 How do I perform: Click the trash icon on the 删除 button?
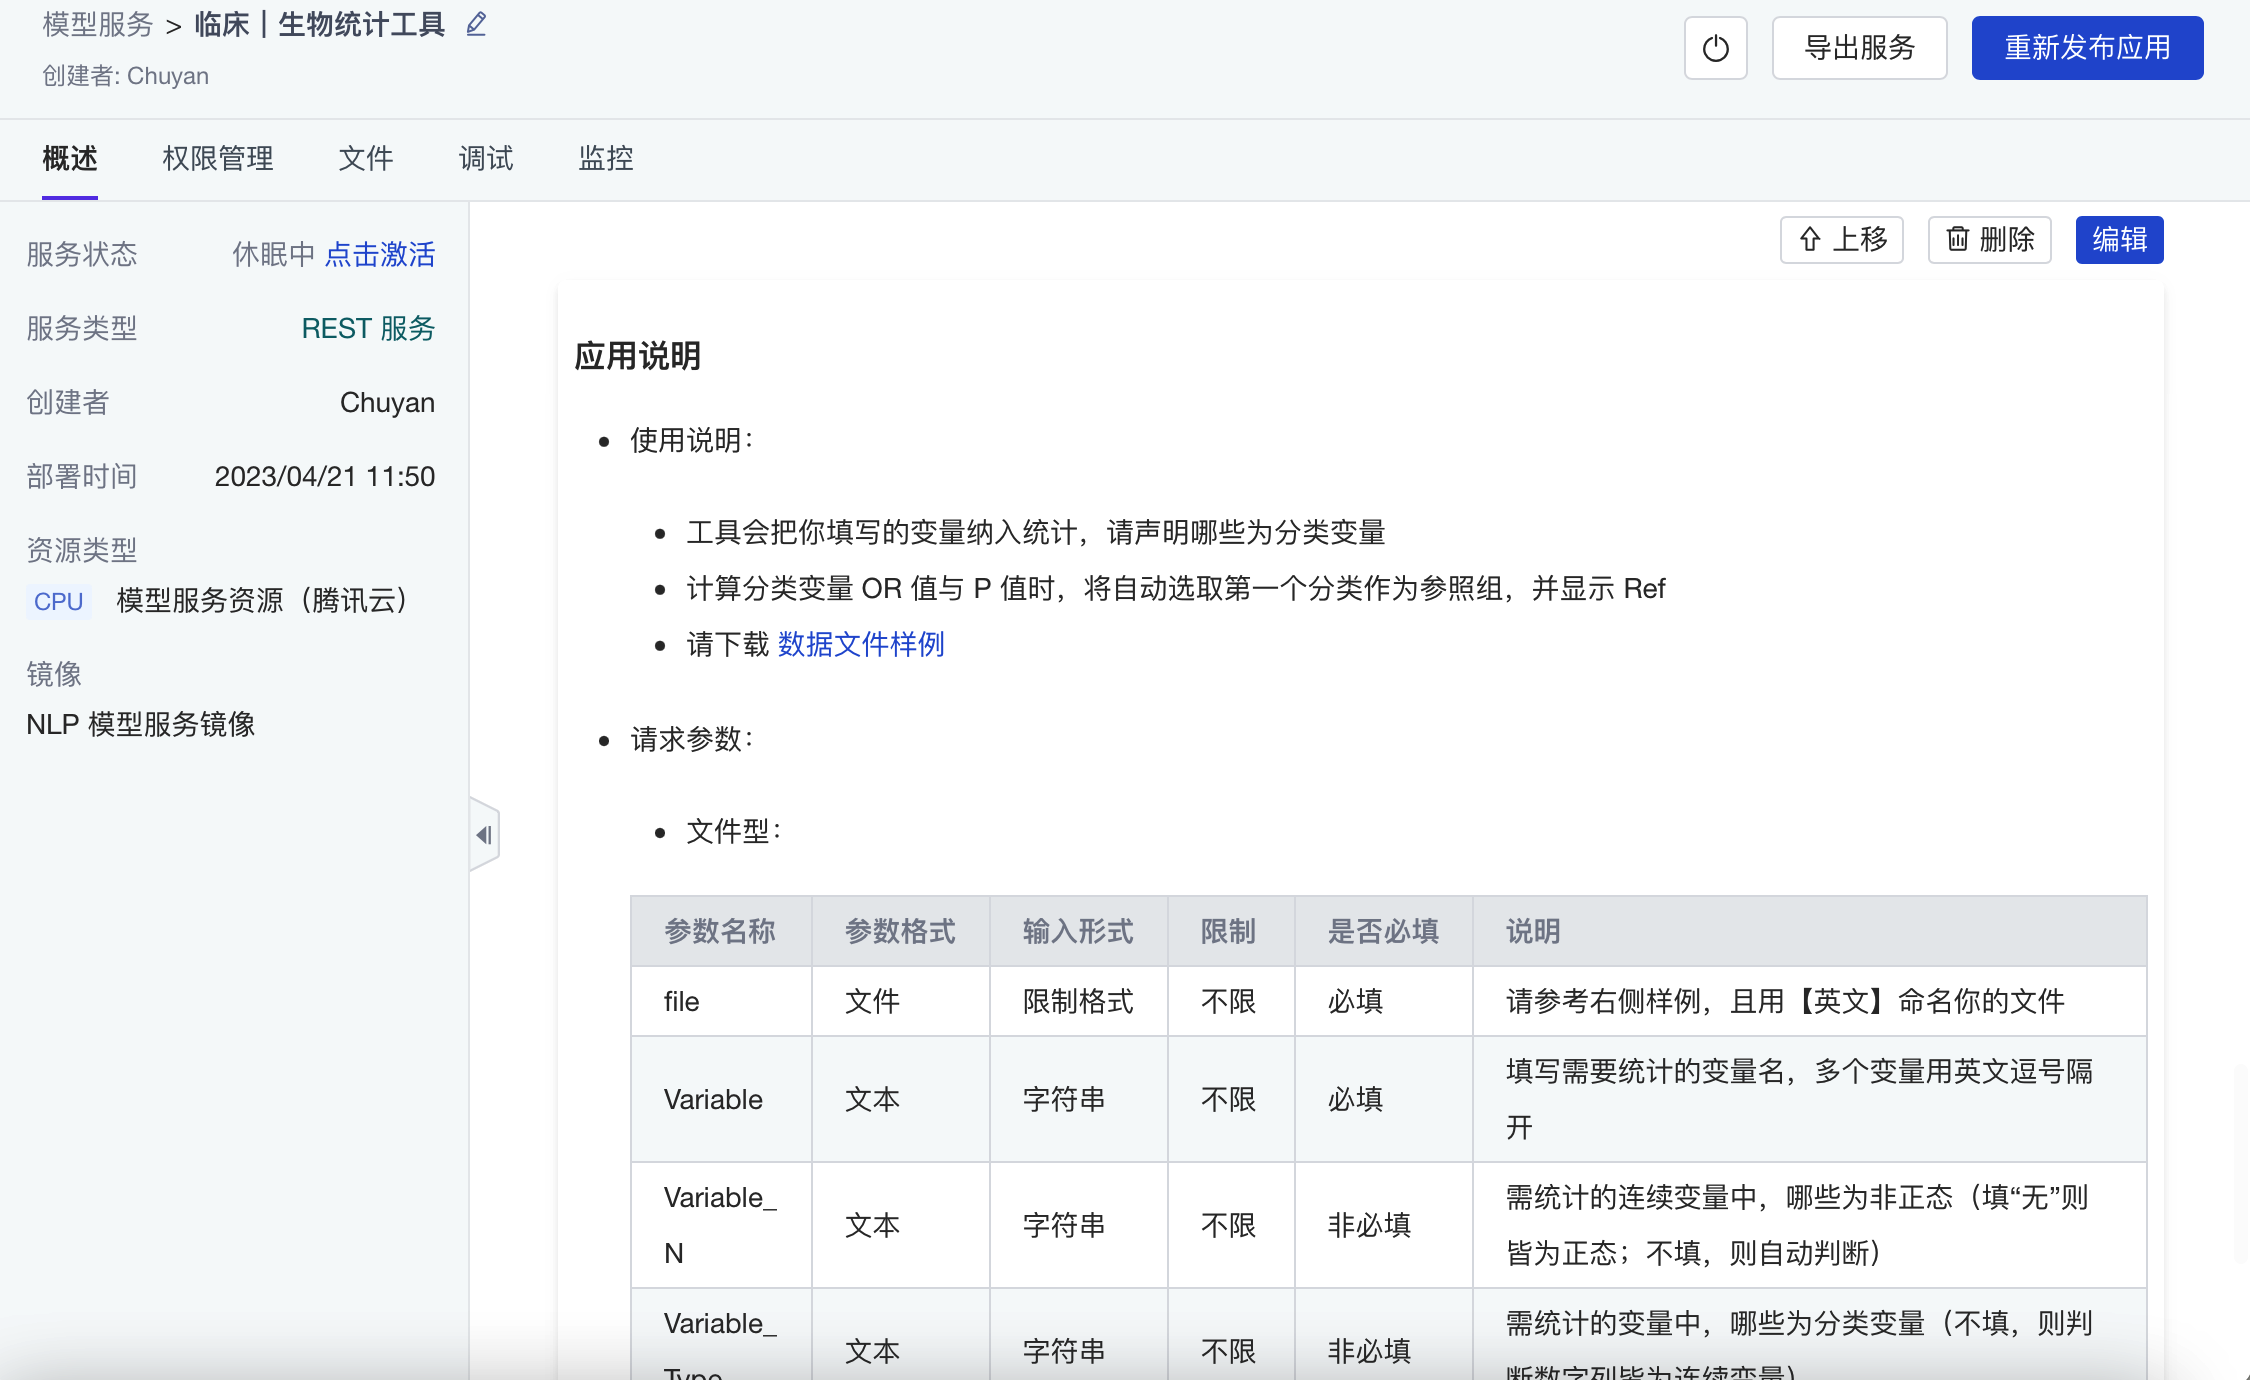pyautogui.click(x=1958, y=239)
